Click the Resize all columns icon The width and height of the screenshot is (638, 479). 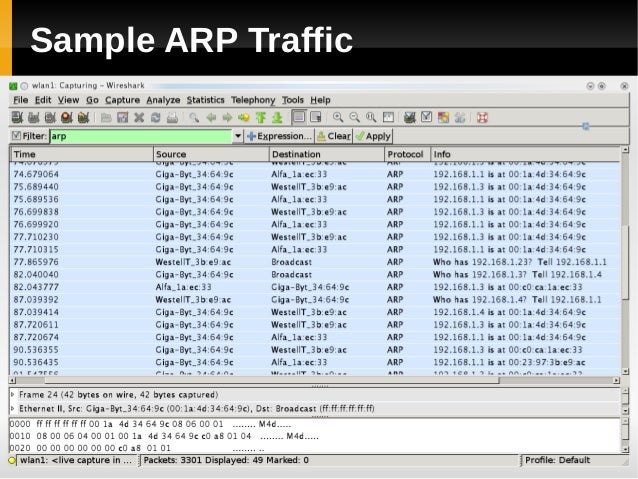tap(388, 118)
